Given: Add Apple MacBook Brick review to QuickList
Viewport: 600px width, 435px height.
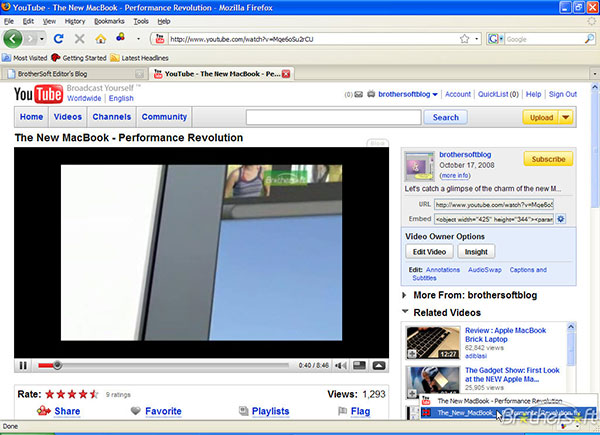Looking at the screenshot, I should [x=412, y=354].
